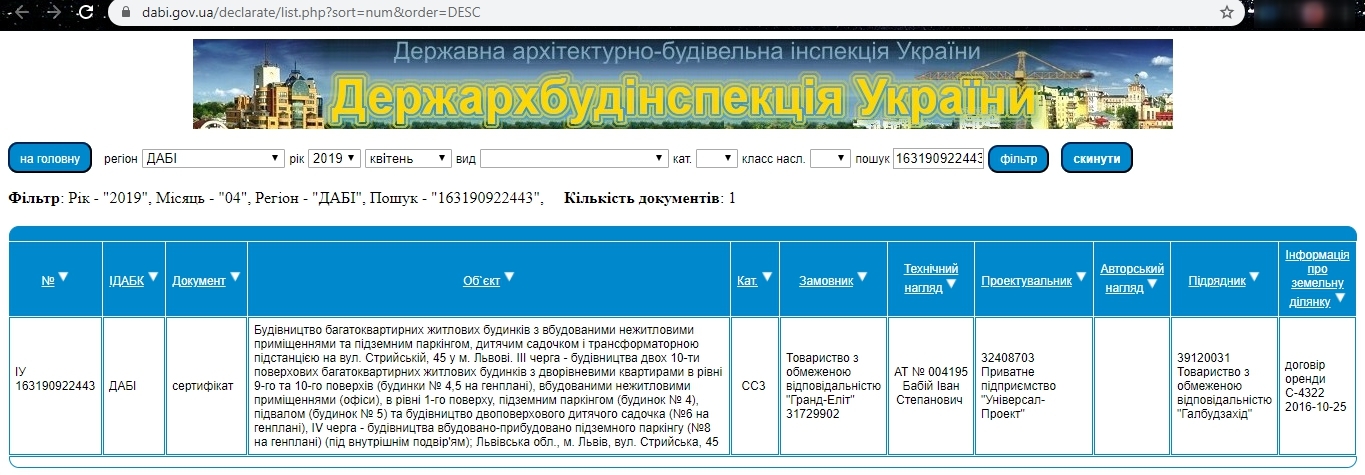Click the Технічний нагляд header link
This screenshot has height=475, width=1365.
click(931, 276)
